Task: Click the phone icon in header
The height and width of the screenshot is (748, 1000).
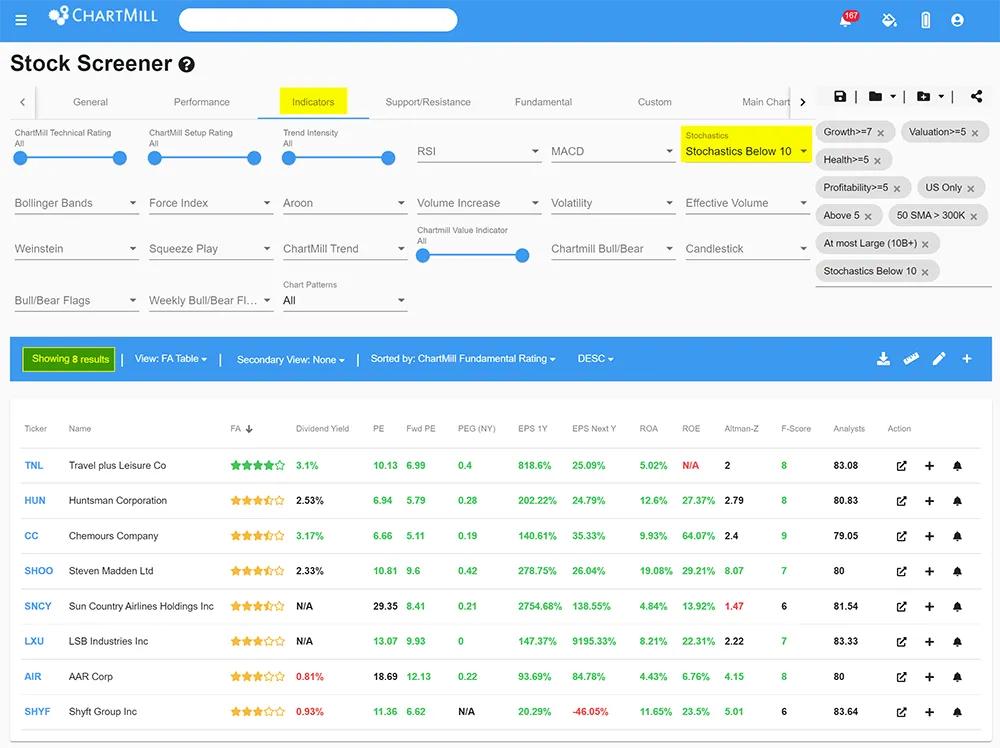Action: [x=925, y=20]
